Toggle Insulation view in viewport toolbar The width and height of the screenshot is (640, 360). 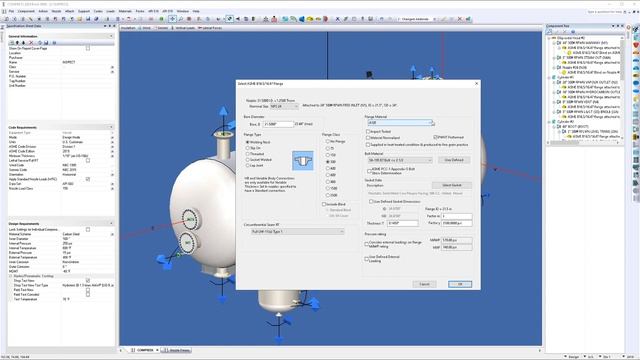(x=128, y=28)
